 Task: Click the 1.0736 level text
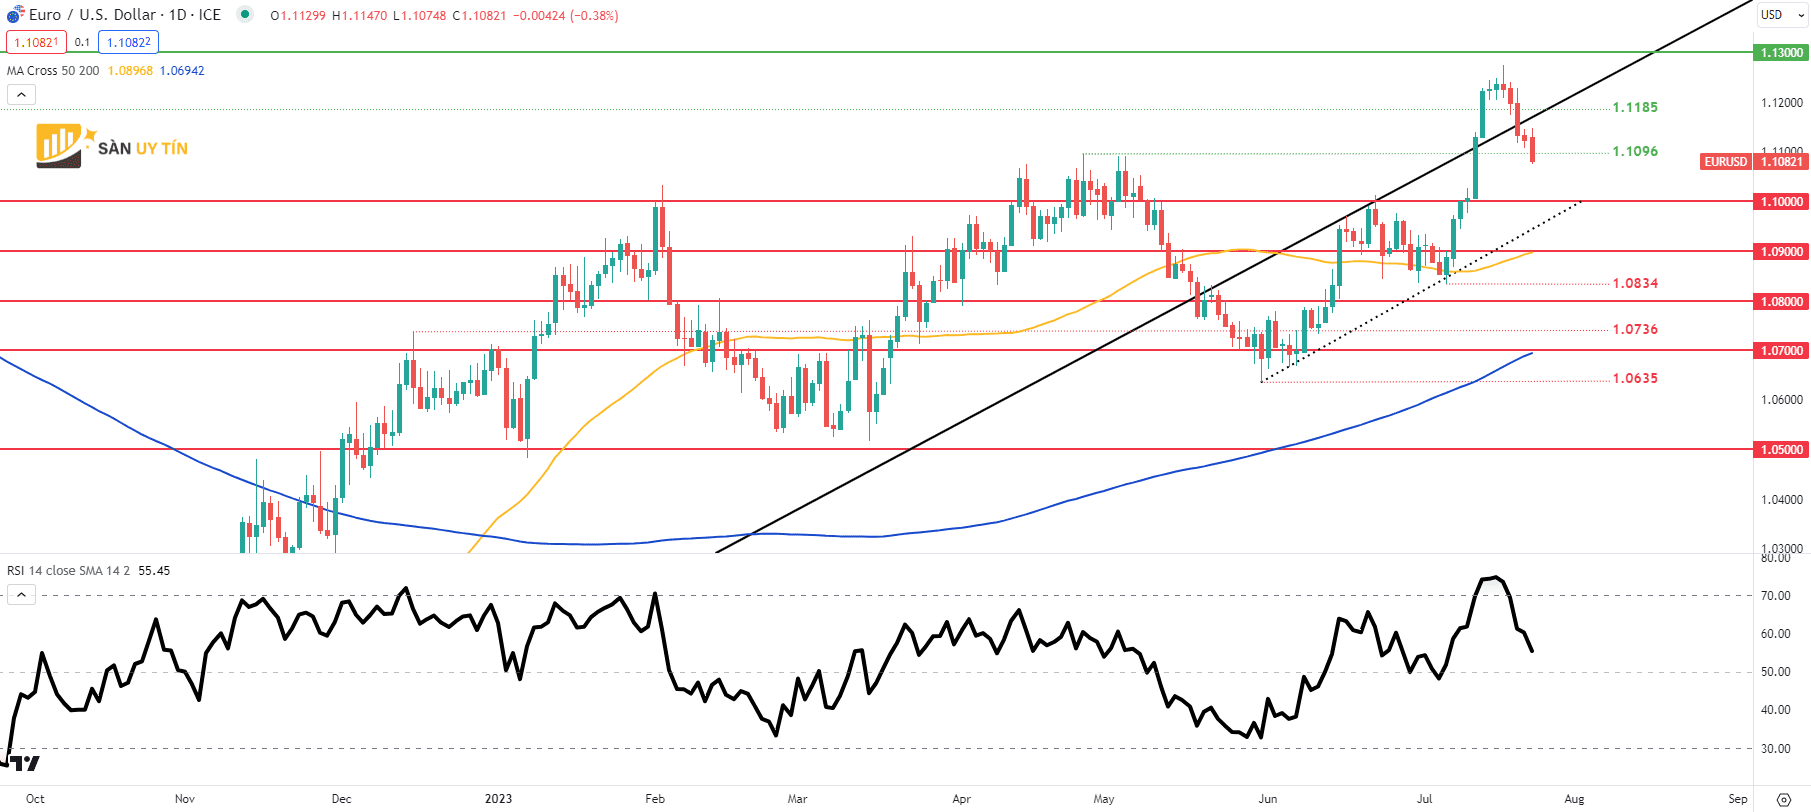pos(1635,329)
